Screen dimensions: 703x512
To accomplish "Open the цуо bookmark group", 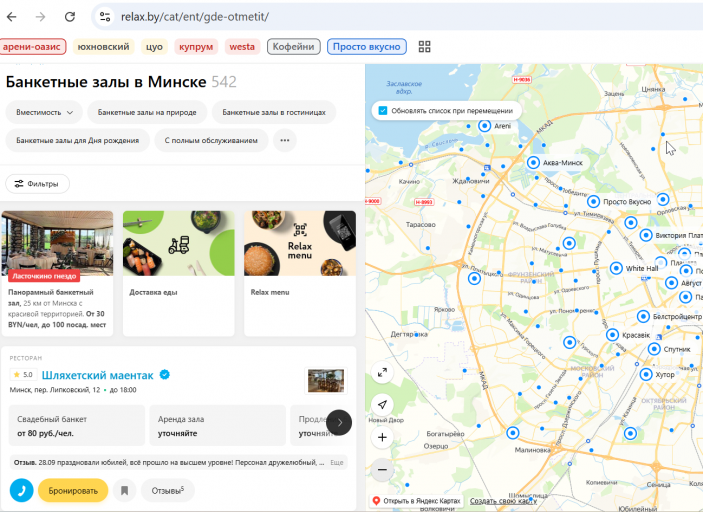I will coord(154,47).
